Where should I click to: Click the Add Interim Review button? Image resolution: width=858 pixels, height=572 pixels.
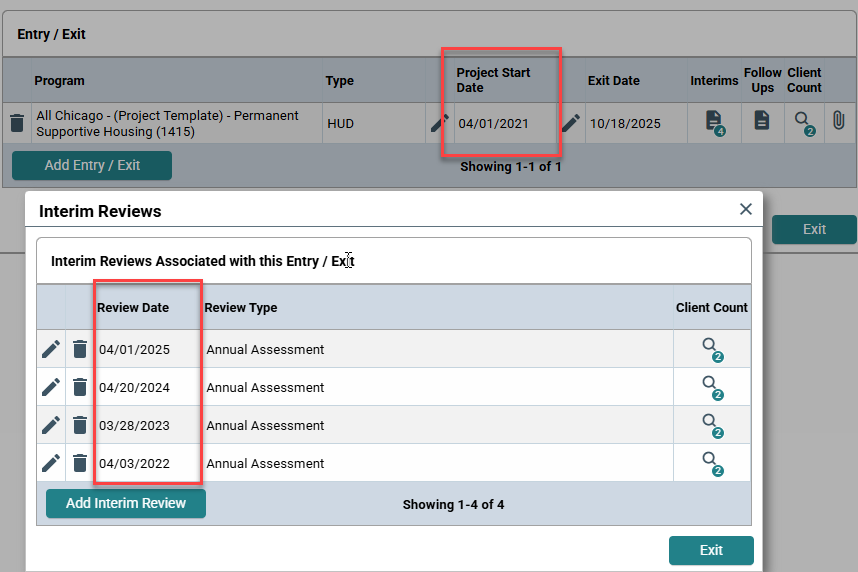click(x=126, y=503)
